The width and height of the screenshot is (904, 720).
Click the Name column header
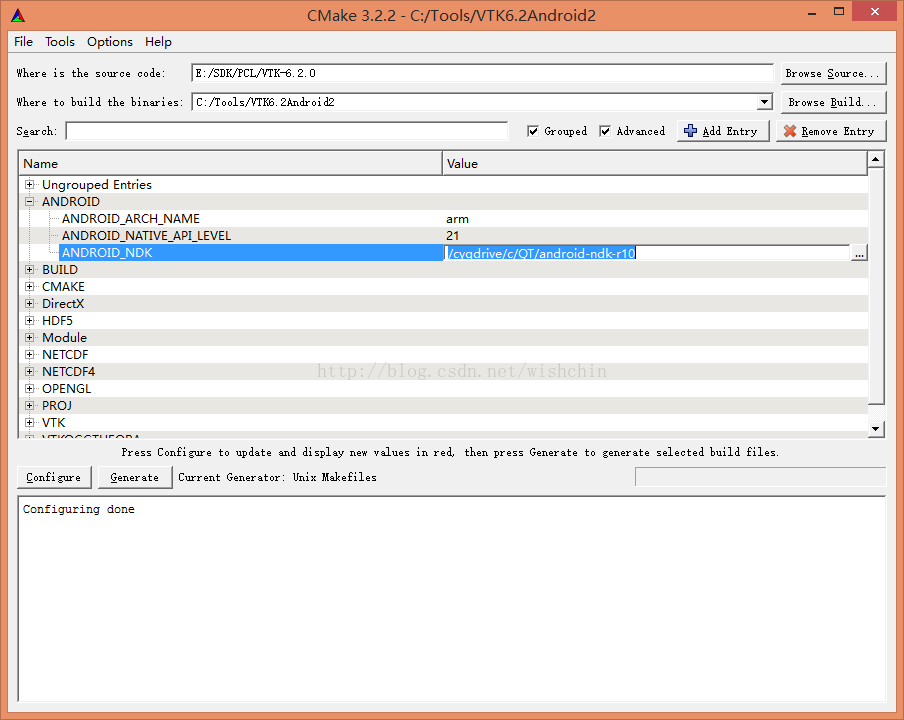point(230,164)
